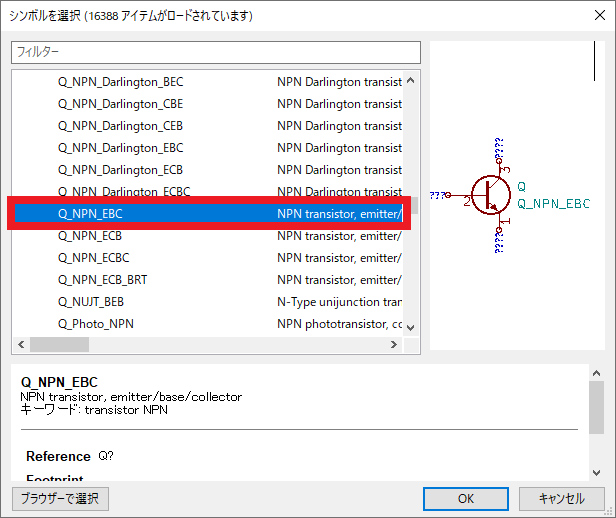Image resolution: width=616 pixels, height=518 pixels.
Task: Click the NPN transistor symbol preview
Action: point(492,195)
